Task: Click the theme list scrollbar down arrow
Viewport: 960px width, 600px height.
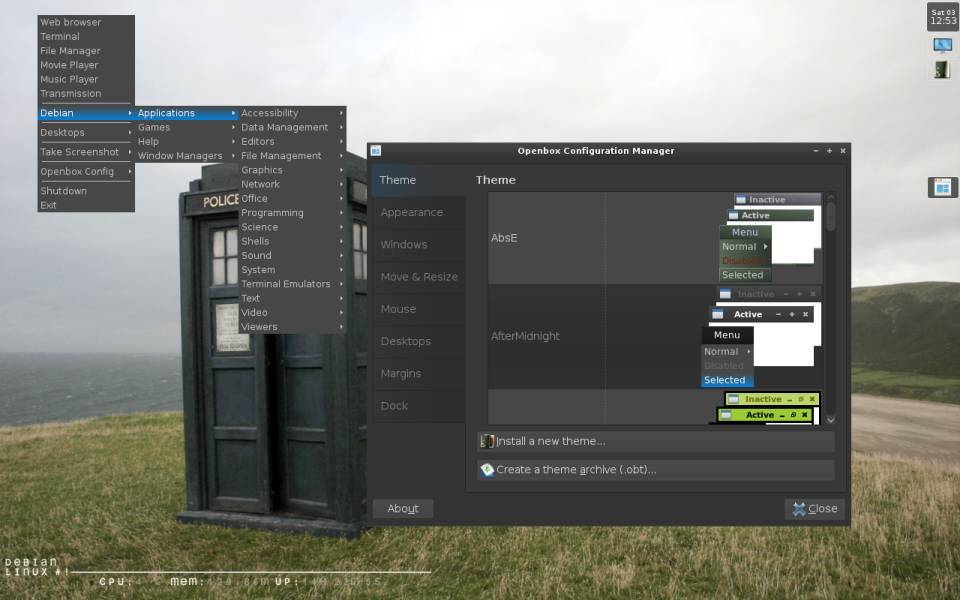Action: [831, 420]
